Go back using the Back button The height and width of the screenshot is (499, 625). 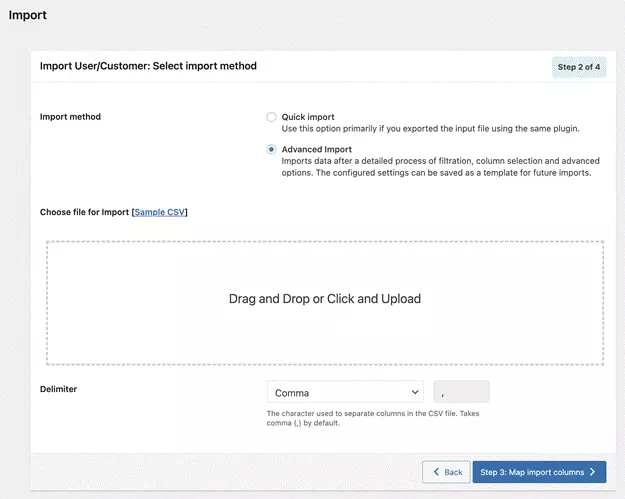tap(446, 472)
